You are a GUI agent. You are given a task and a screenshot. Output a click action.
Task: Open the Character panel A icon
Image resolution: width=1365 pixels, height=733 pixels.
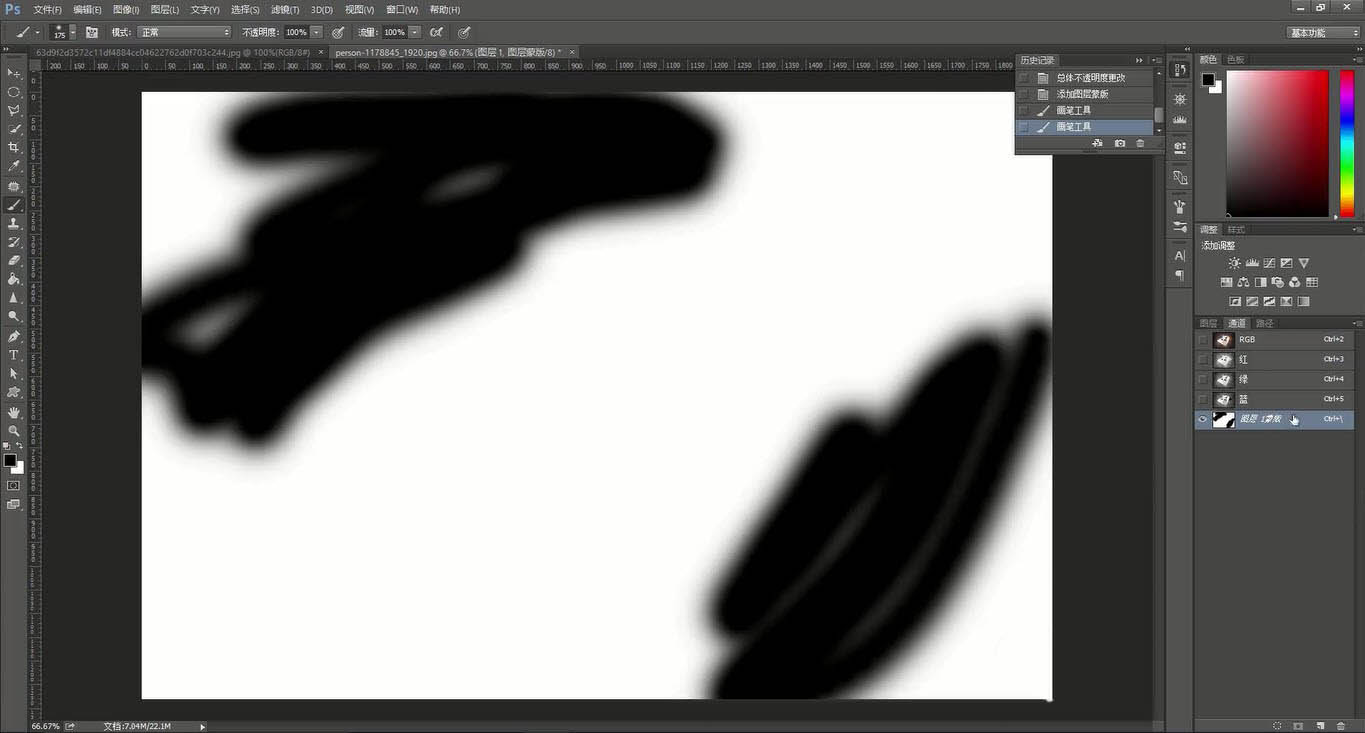tap(1180, 256)
